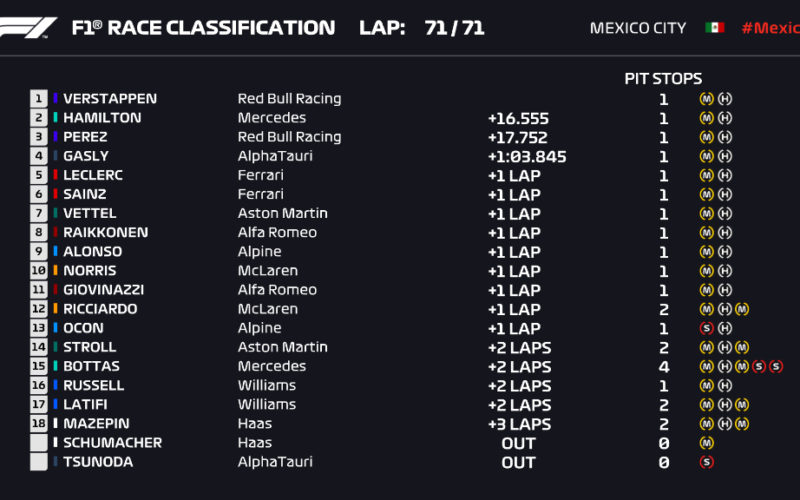800x500 pixels.
Task: Click the F1 RACE CLASSIFICATION title
Action: (x=204, y=28)
